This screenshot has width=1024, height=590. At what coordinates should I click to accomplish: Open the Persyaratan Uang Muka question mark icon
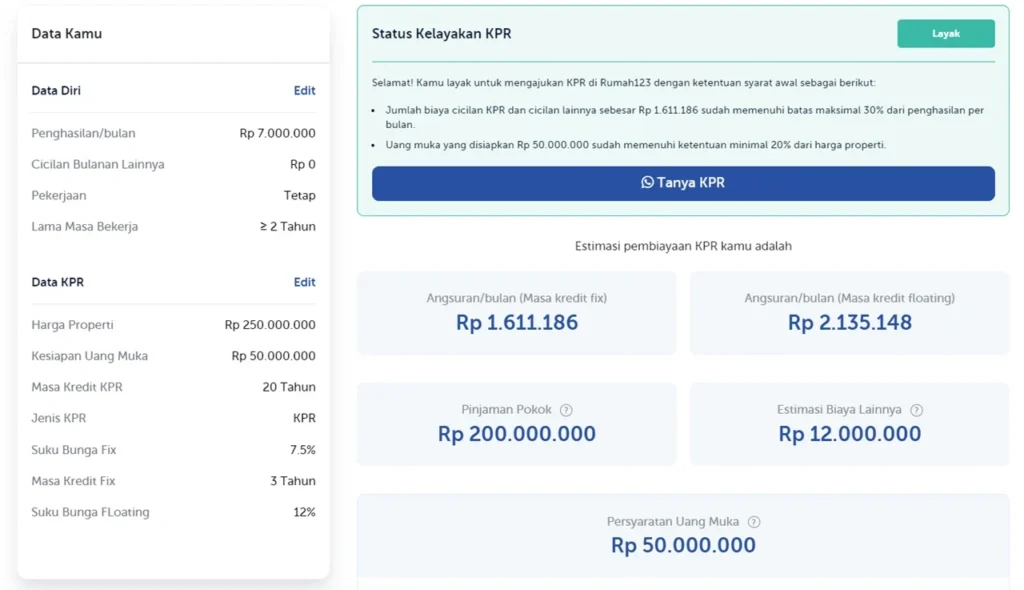(754, 521)
